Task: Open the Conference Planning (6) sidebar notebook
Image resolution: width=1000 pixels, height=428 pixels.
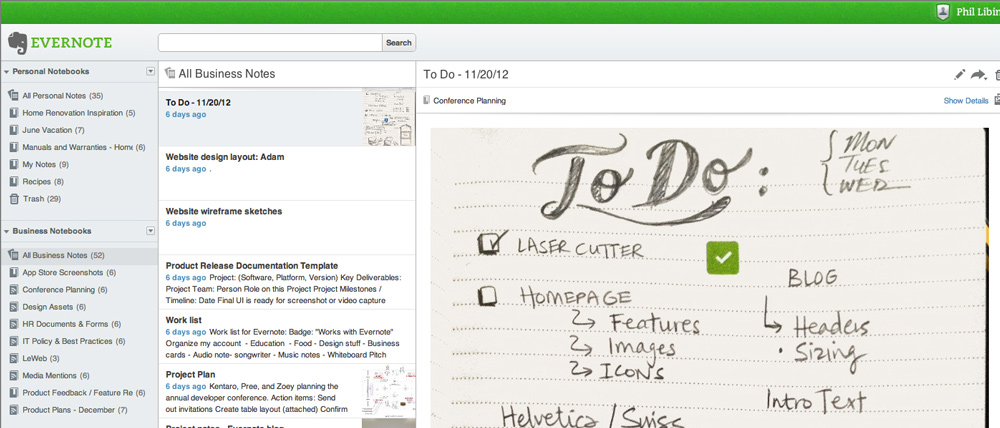Action: [x=64, y=290]
